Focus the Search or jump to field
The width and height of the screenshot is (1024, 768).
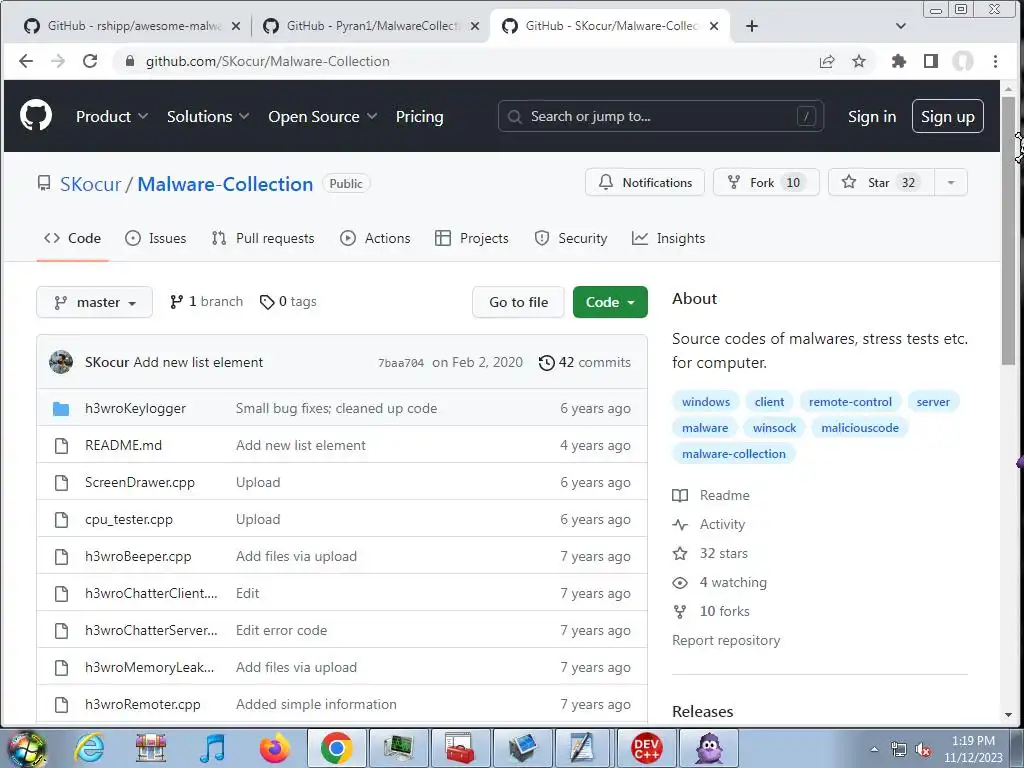(x=660, y=116)
